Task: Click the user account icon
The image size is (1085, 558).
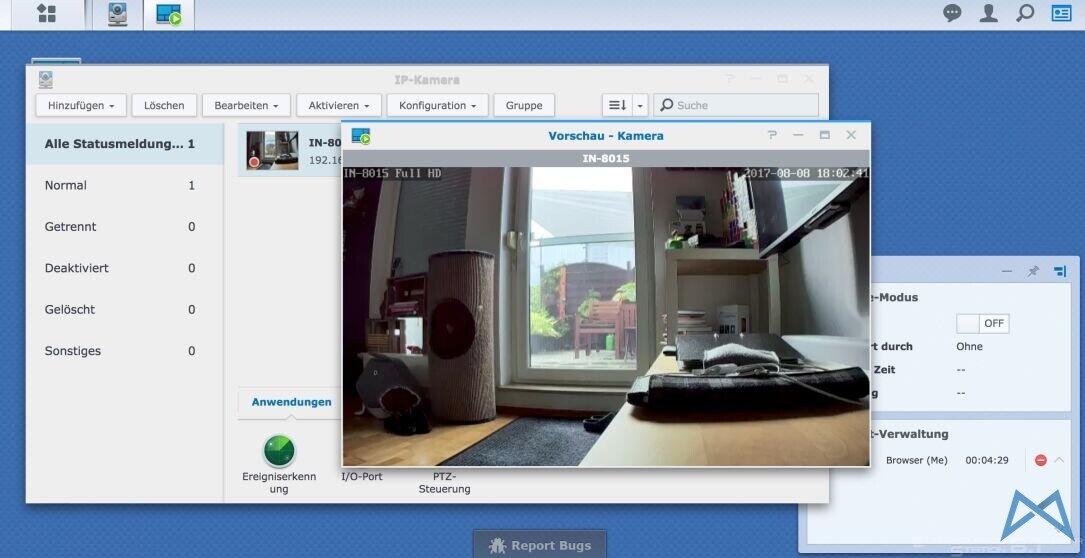Action: 988,13
